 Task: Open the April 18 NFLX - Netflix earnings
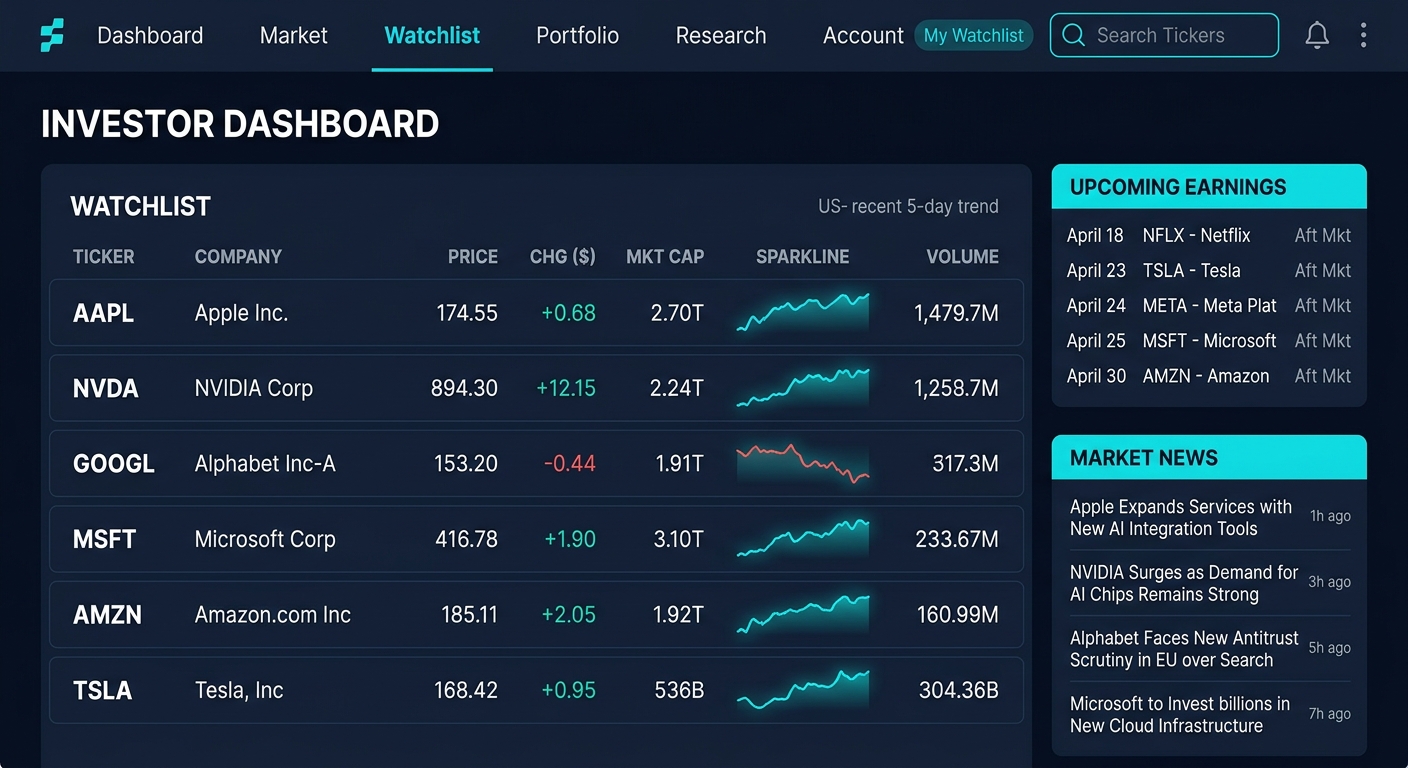click(1209, 236)
